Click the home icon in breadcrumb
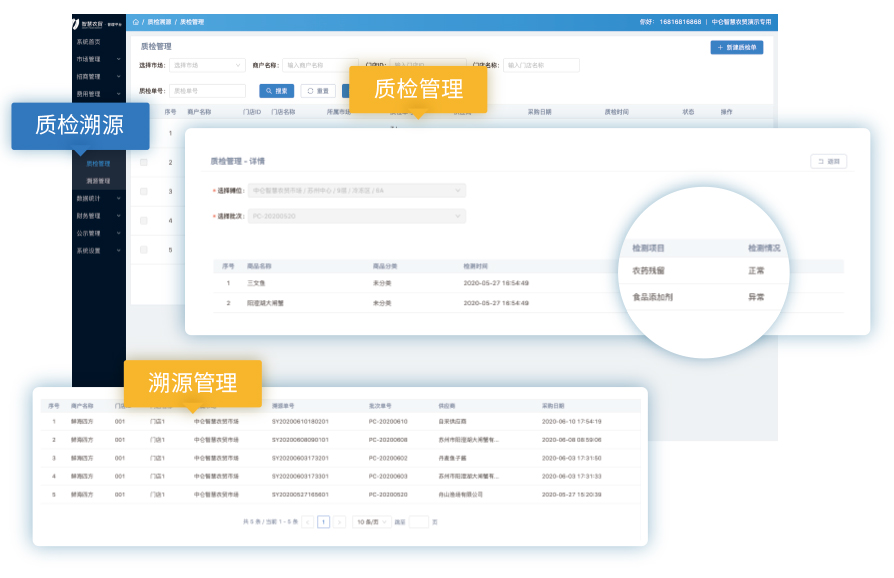The image size is (894, 578). coord(136,22)
